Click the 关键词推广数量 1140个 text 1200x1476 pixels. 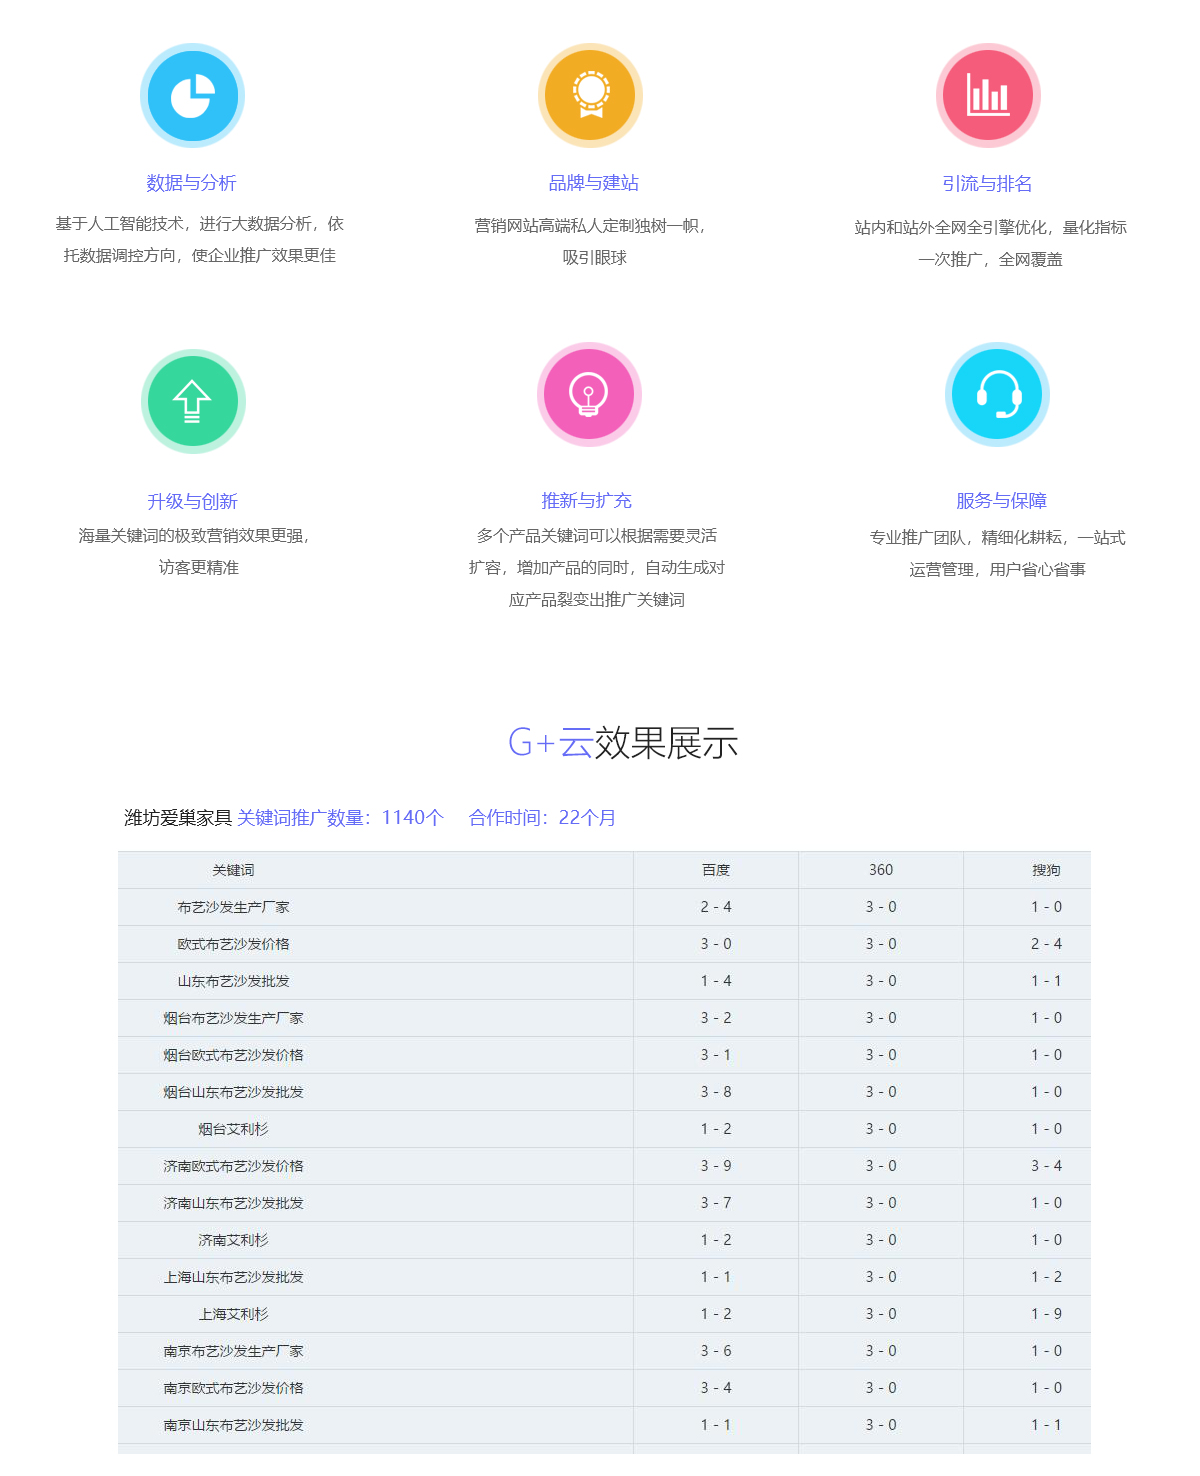pyautogui.click(x=340, y=818)
